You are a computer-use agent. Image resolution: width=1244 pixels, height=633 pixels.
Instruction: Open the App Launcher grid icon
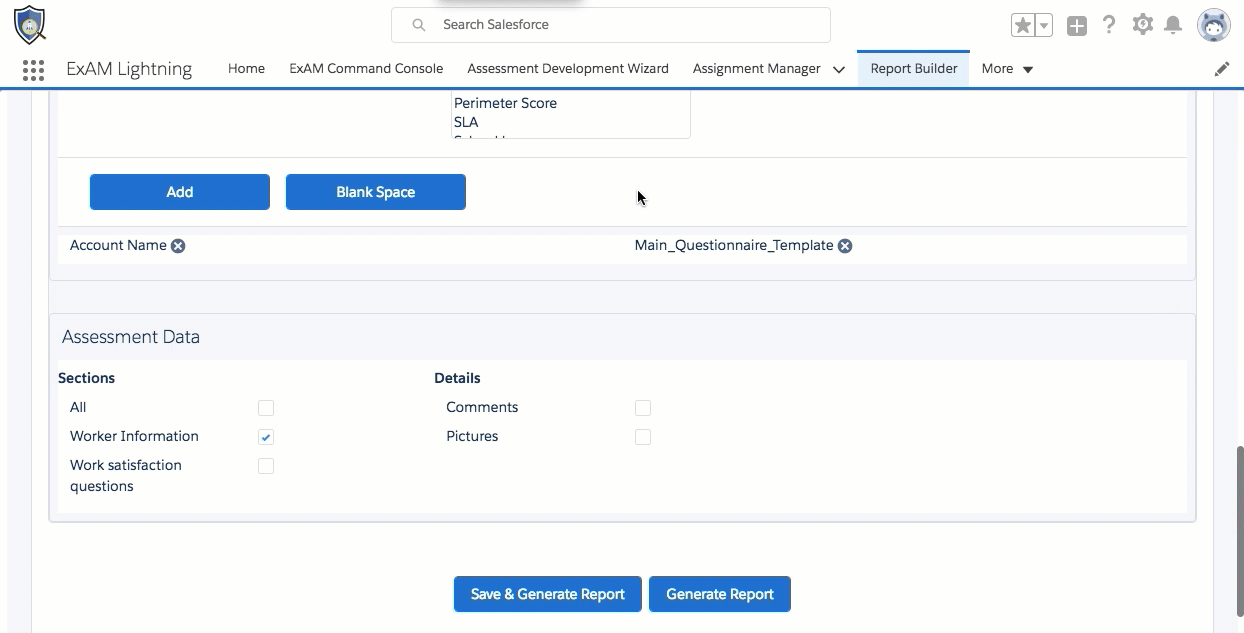(x=33, y=69)
